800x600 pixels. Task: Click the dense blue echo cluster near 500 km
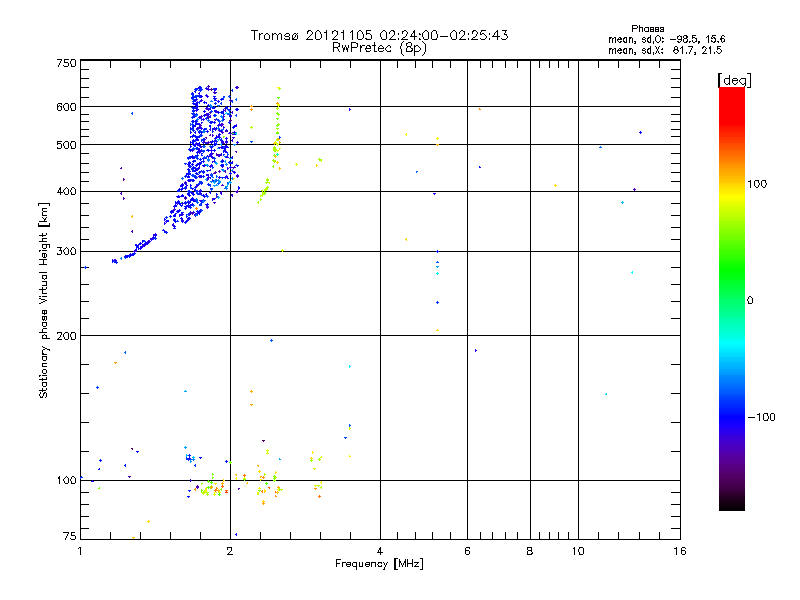(209, 148)
